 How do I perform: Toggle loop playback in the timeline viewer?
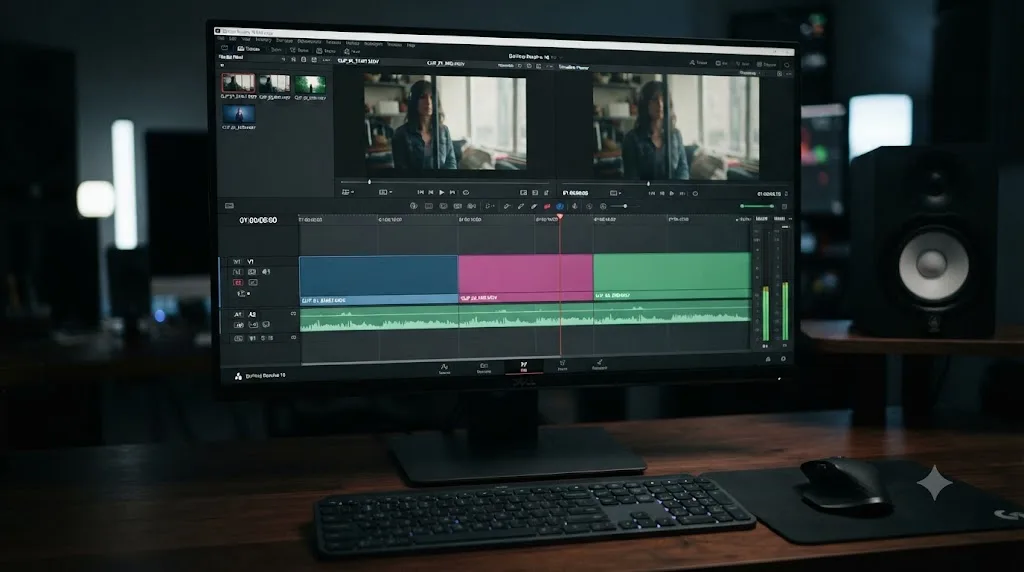pyautogui.click(x=695, y=193)
